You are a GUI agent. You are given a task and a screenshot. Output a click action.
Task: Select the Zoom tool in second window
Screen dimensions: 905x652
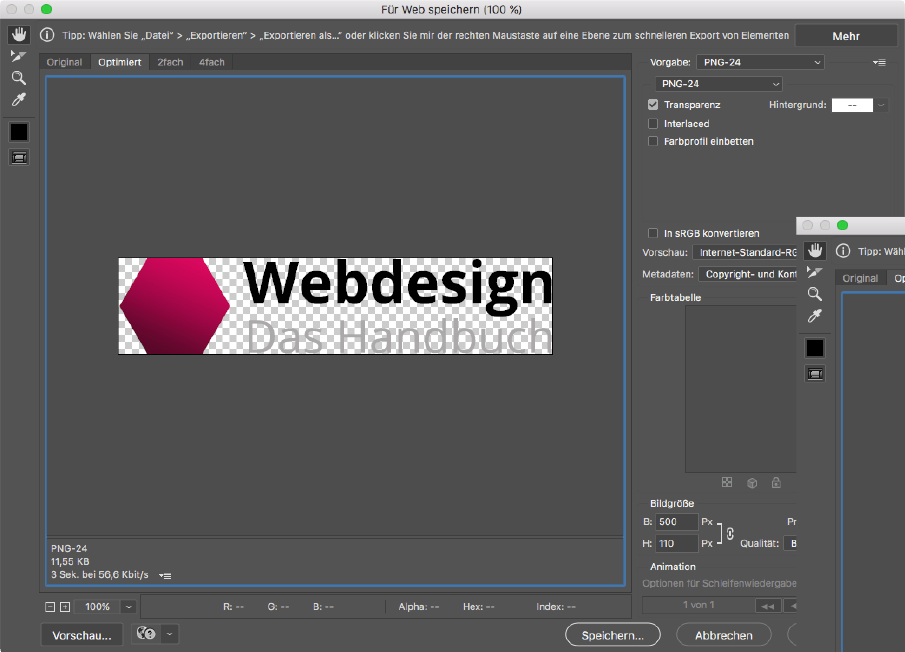[814, 294]
